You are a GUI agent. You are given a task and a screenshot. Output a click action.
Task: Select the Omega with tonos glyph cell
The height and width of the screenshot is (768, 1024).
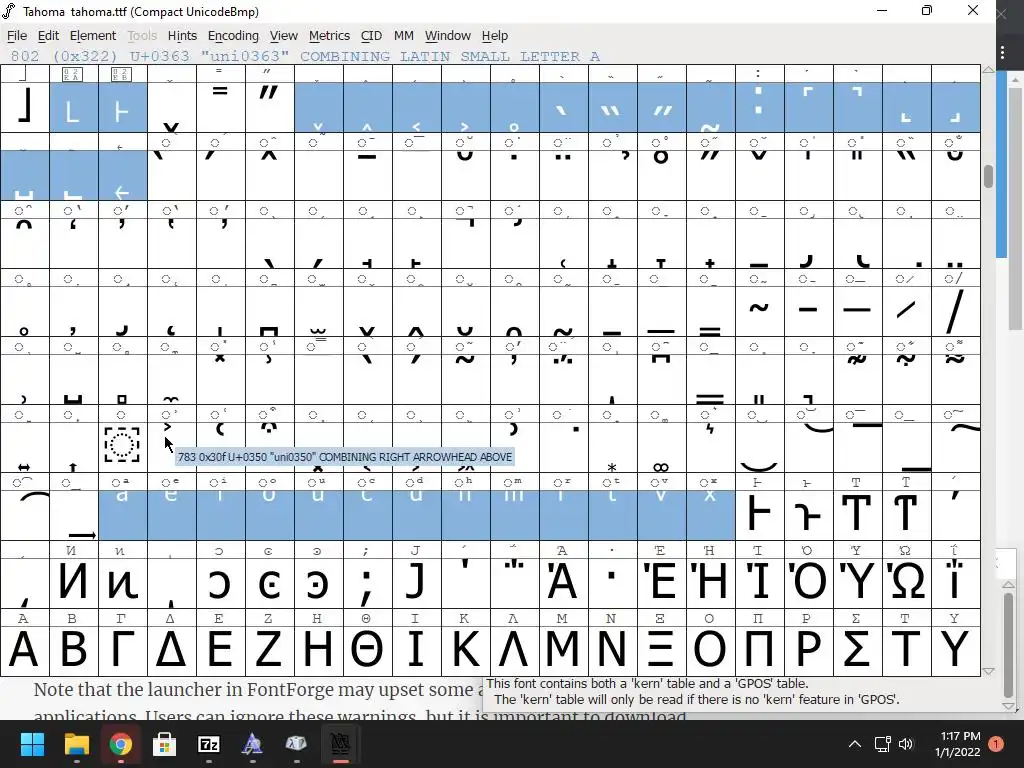click(906, 581)
